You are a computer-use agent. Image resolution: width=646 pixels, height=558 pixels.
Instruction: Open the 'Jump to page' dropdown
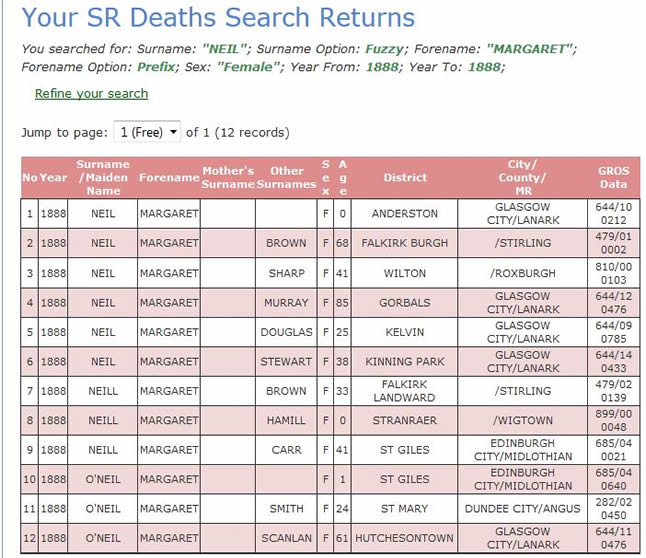click(146, 132)
